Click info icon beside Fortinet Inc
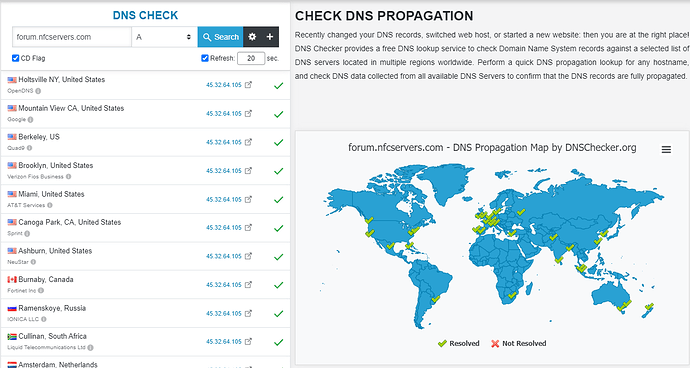 point(41,291)
